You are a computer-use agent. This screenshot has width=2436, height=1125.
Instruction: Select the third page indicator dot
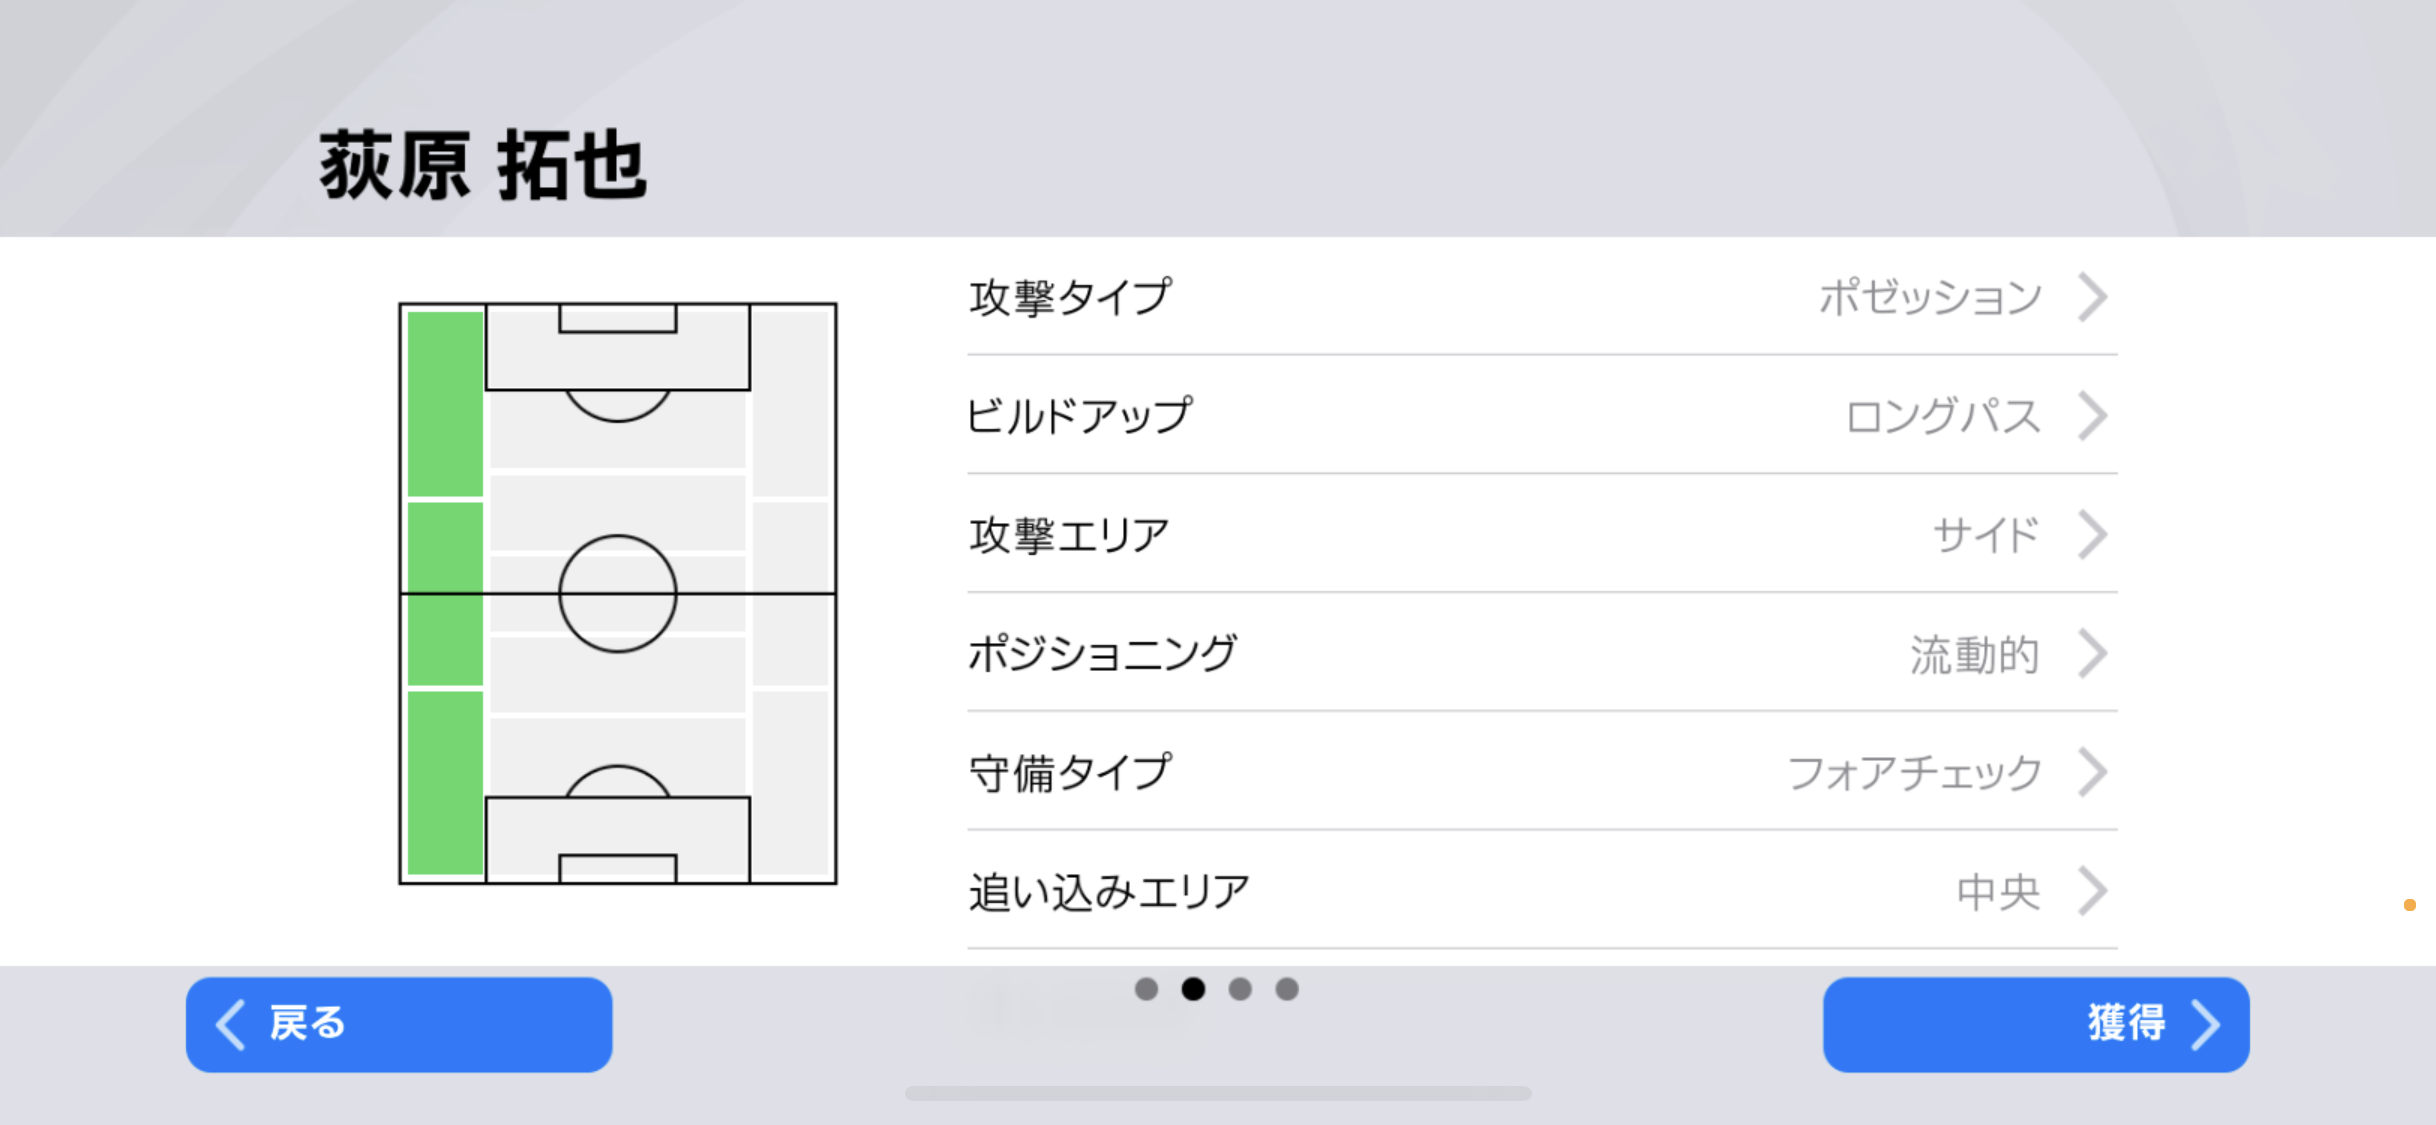(x=1240, y=989)
